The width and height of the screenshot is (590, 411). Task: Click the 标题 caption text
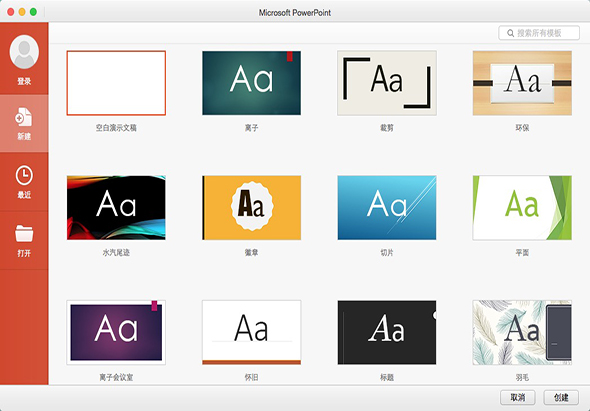point(387,377)
